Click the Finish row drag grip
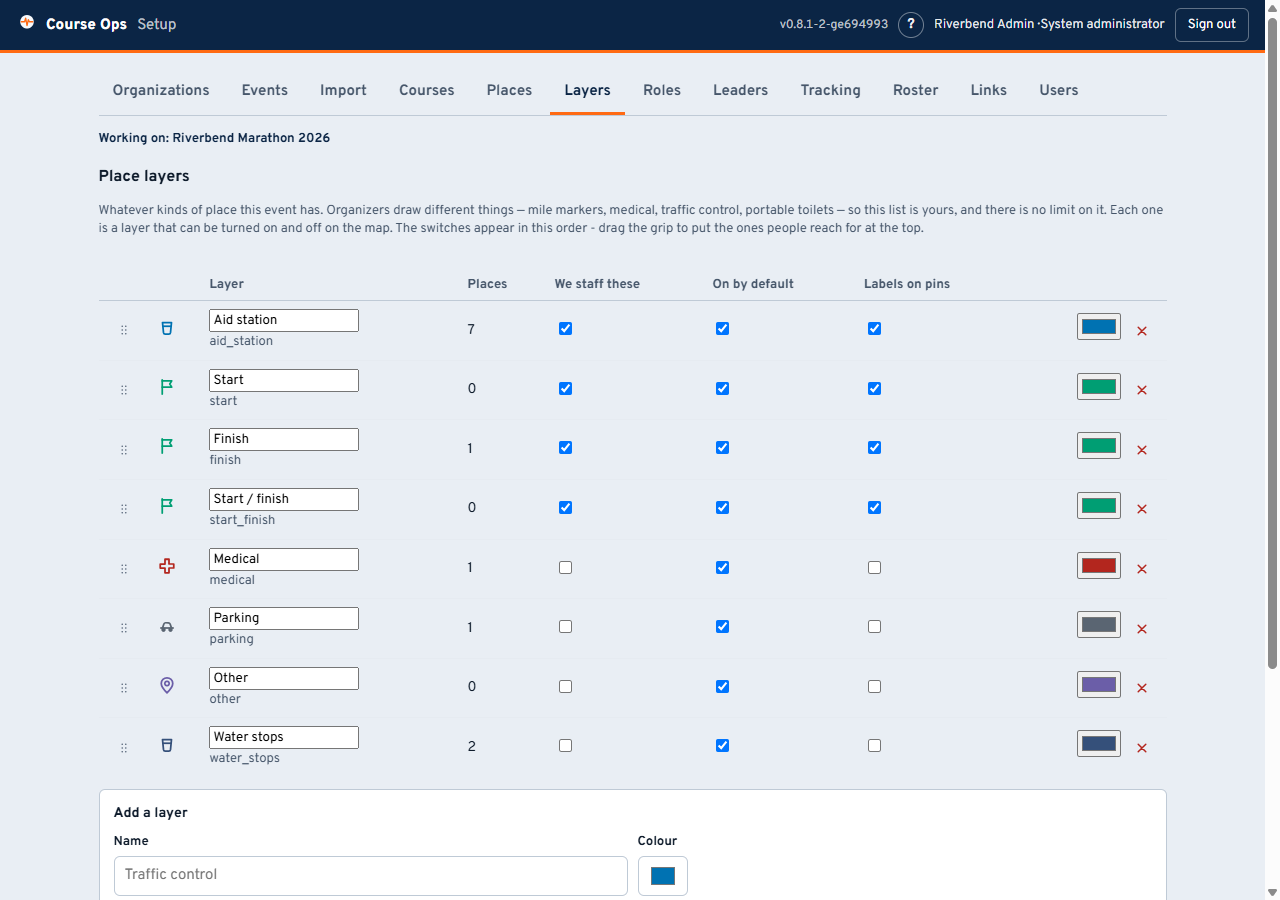The height and width of the screenshot is (900, 1280). [x=124, y=450]
